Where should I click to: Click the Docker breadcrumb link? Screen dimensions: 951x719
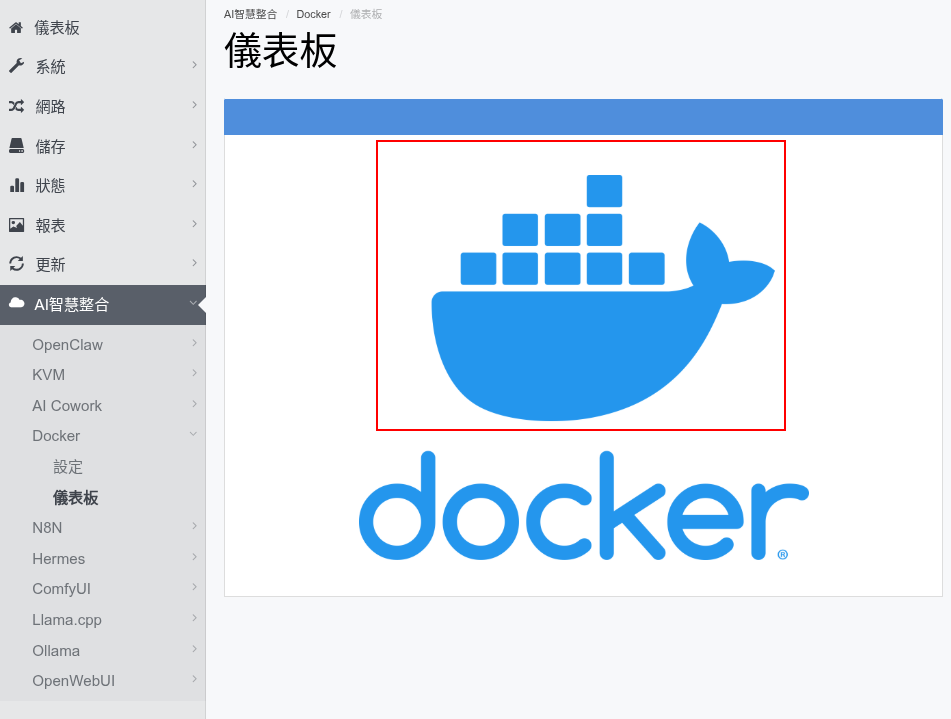pyautogui.click(x=313, y=14)
